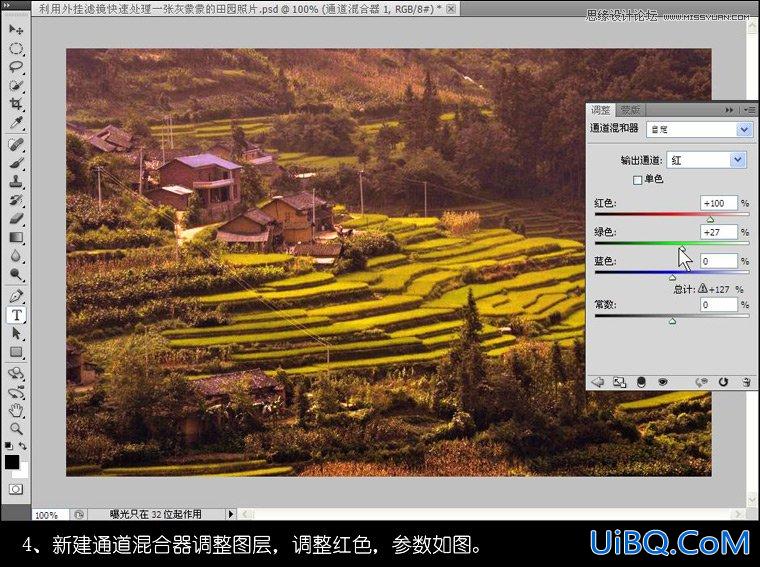Click the 绿色 value field showing +27
This screenshot has width=760, height=567.
pyautogui.click(x=718, y=232)
